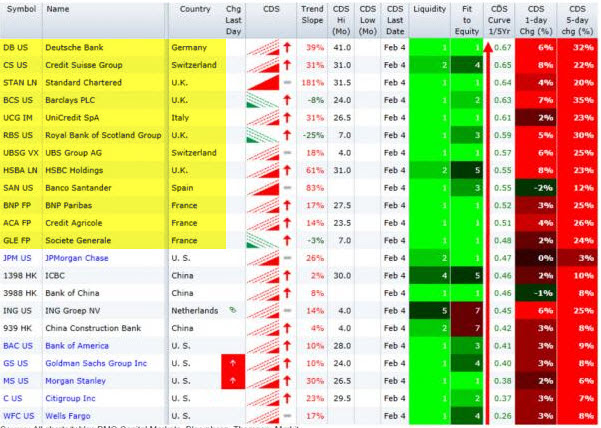
Task: Click Deutsche Bank CDS sparkline chart
Action: pyautogui.click(x=263, y=48)
